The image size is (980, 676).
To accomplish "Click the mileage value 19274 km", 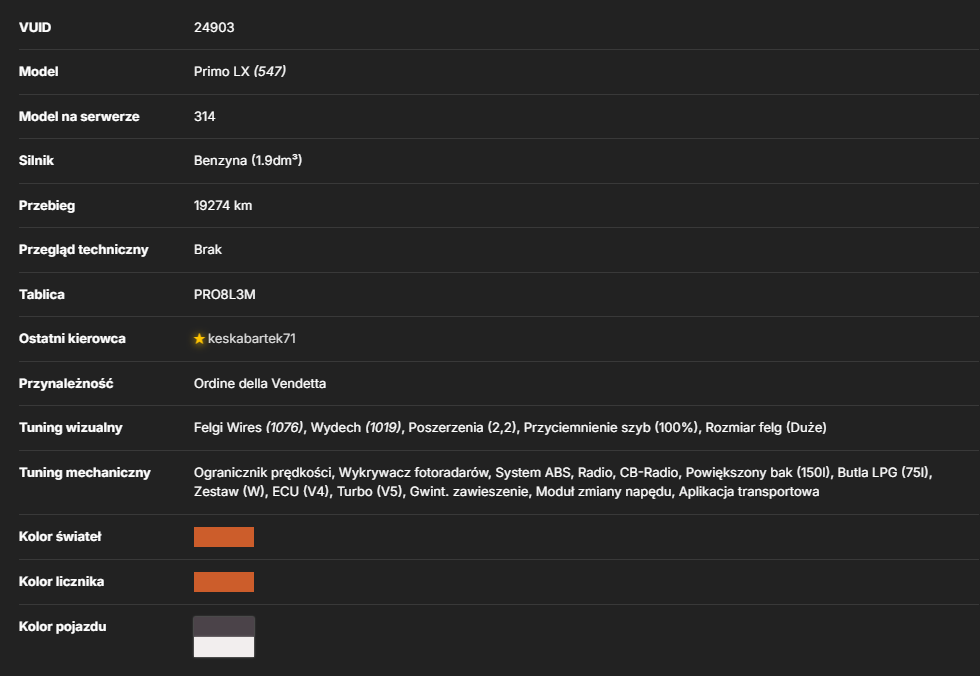I will [x=223, y=206].
